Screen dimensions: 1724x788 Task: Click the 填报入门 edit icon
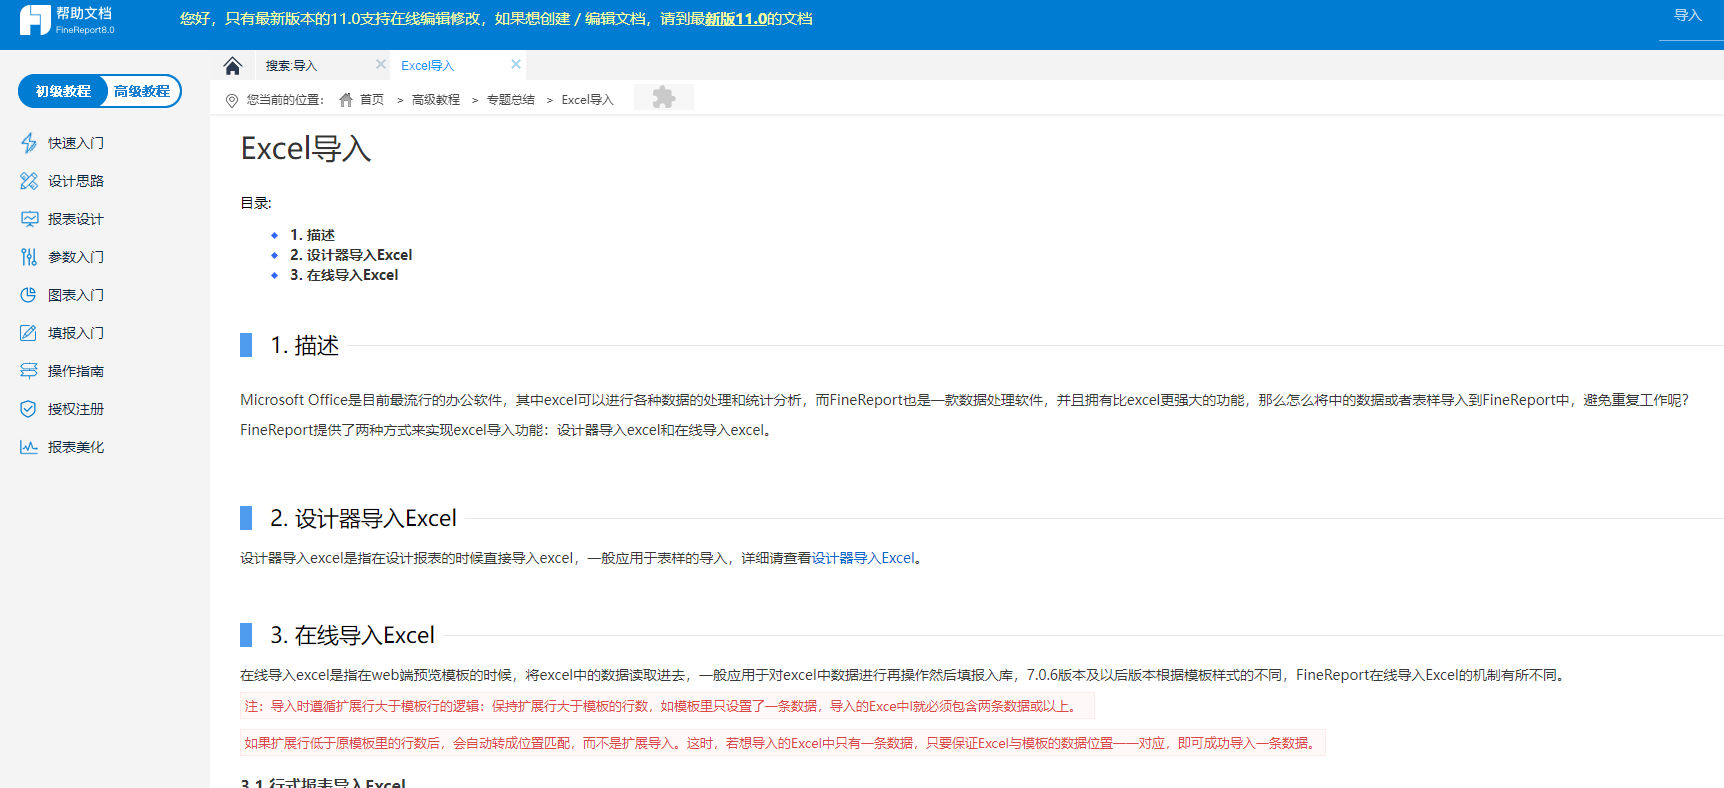tap(29, 333)
